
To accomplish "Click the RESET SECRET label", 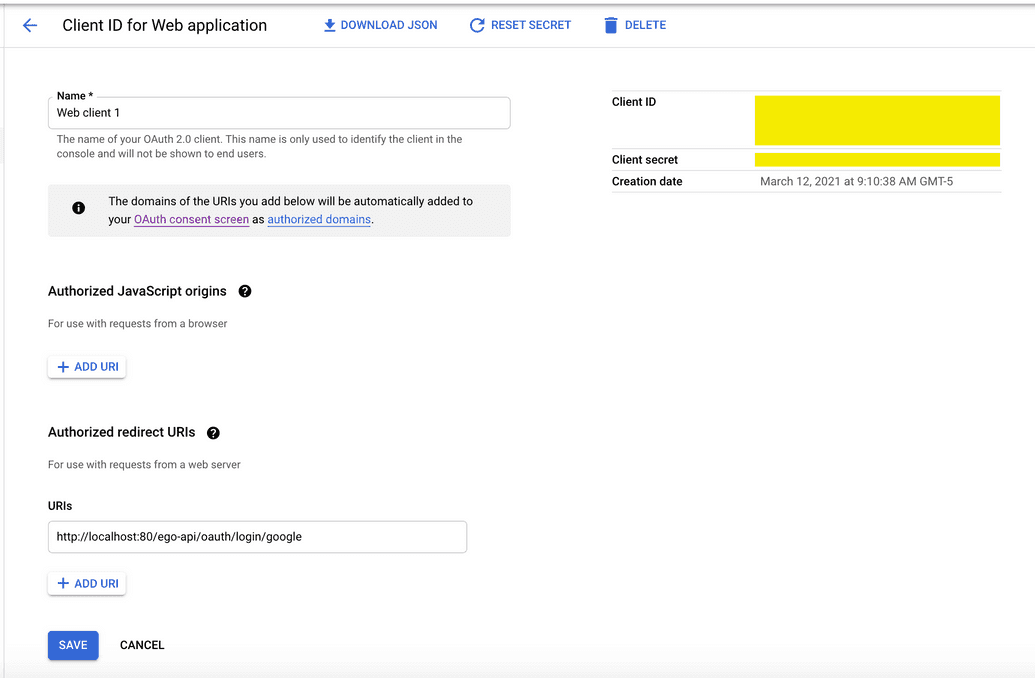I will click(531, 25).
